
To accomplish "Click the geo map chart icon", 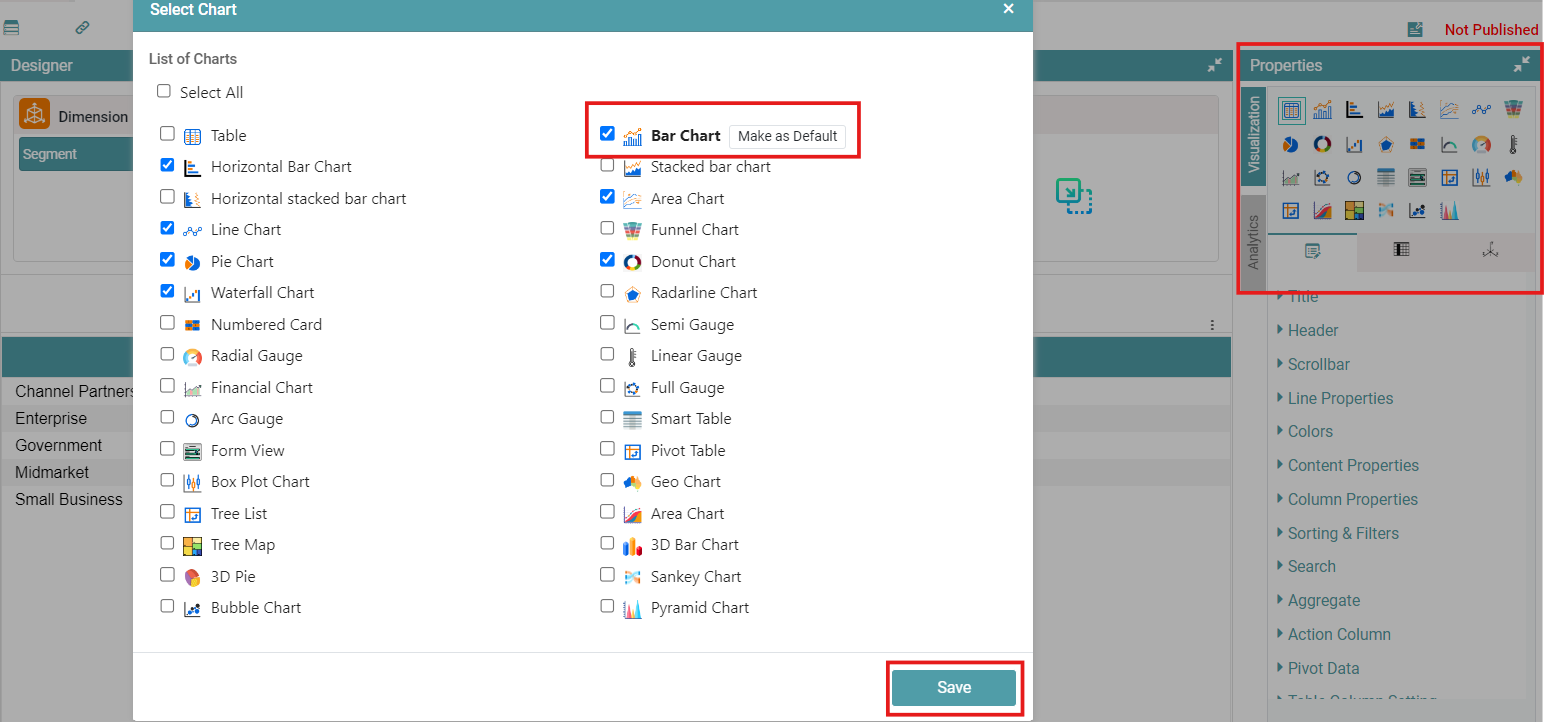I will coord(1514,178).
